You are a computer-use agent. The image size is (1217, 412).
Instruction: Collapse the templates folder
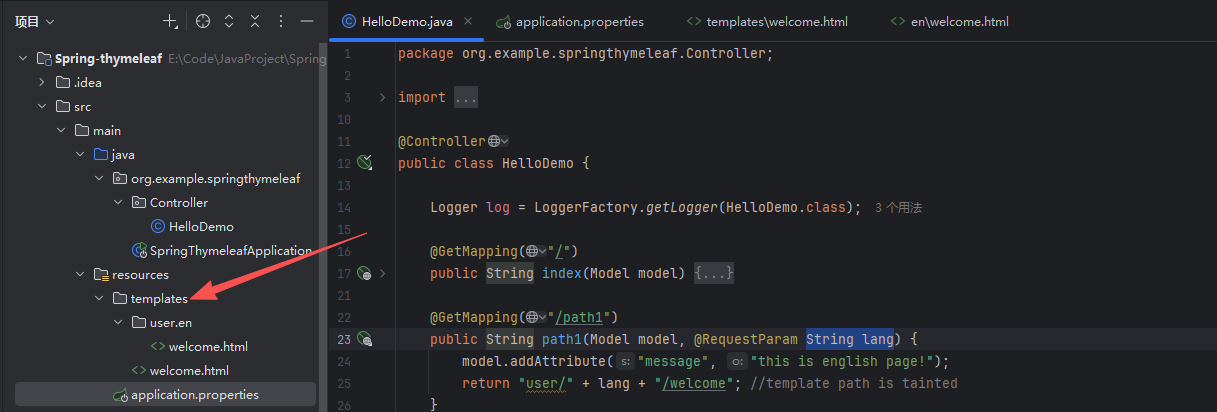pos(98,299)
